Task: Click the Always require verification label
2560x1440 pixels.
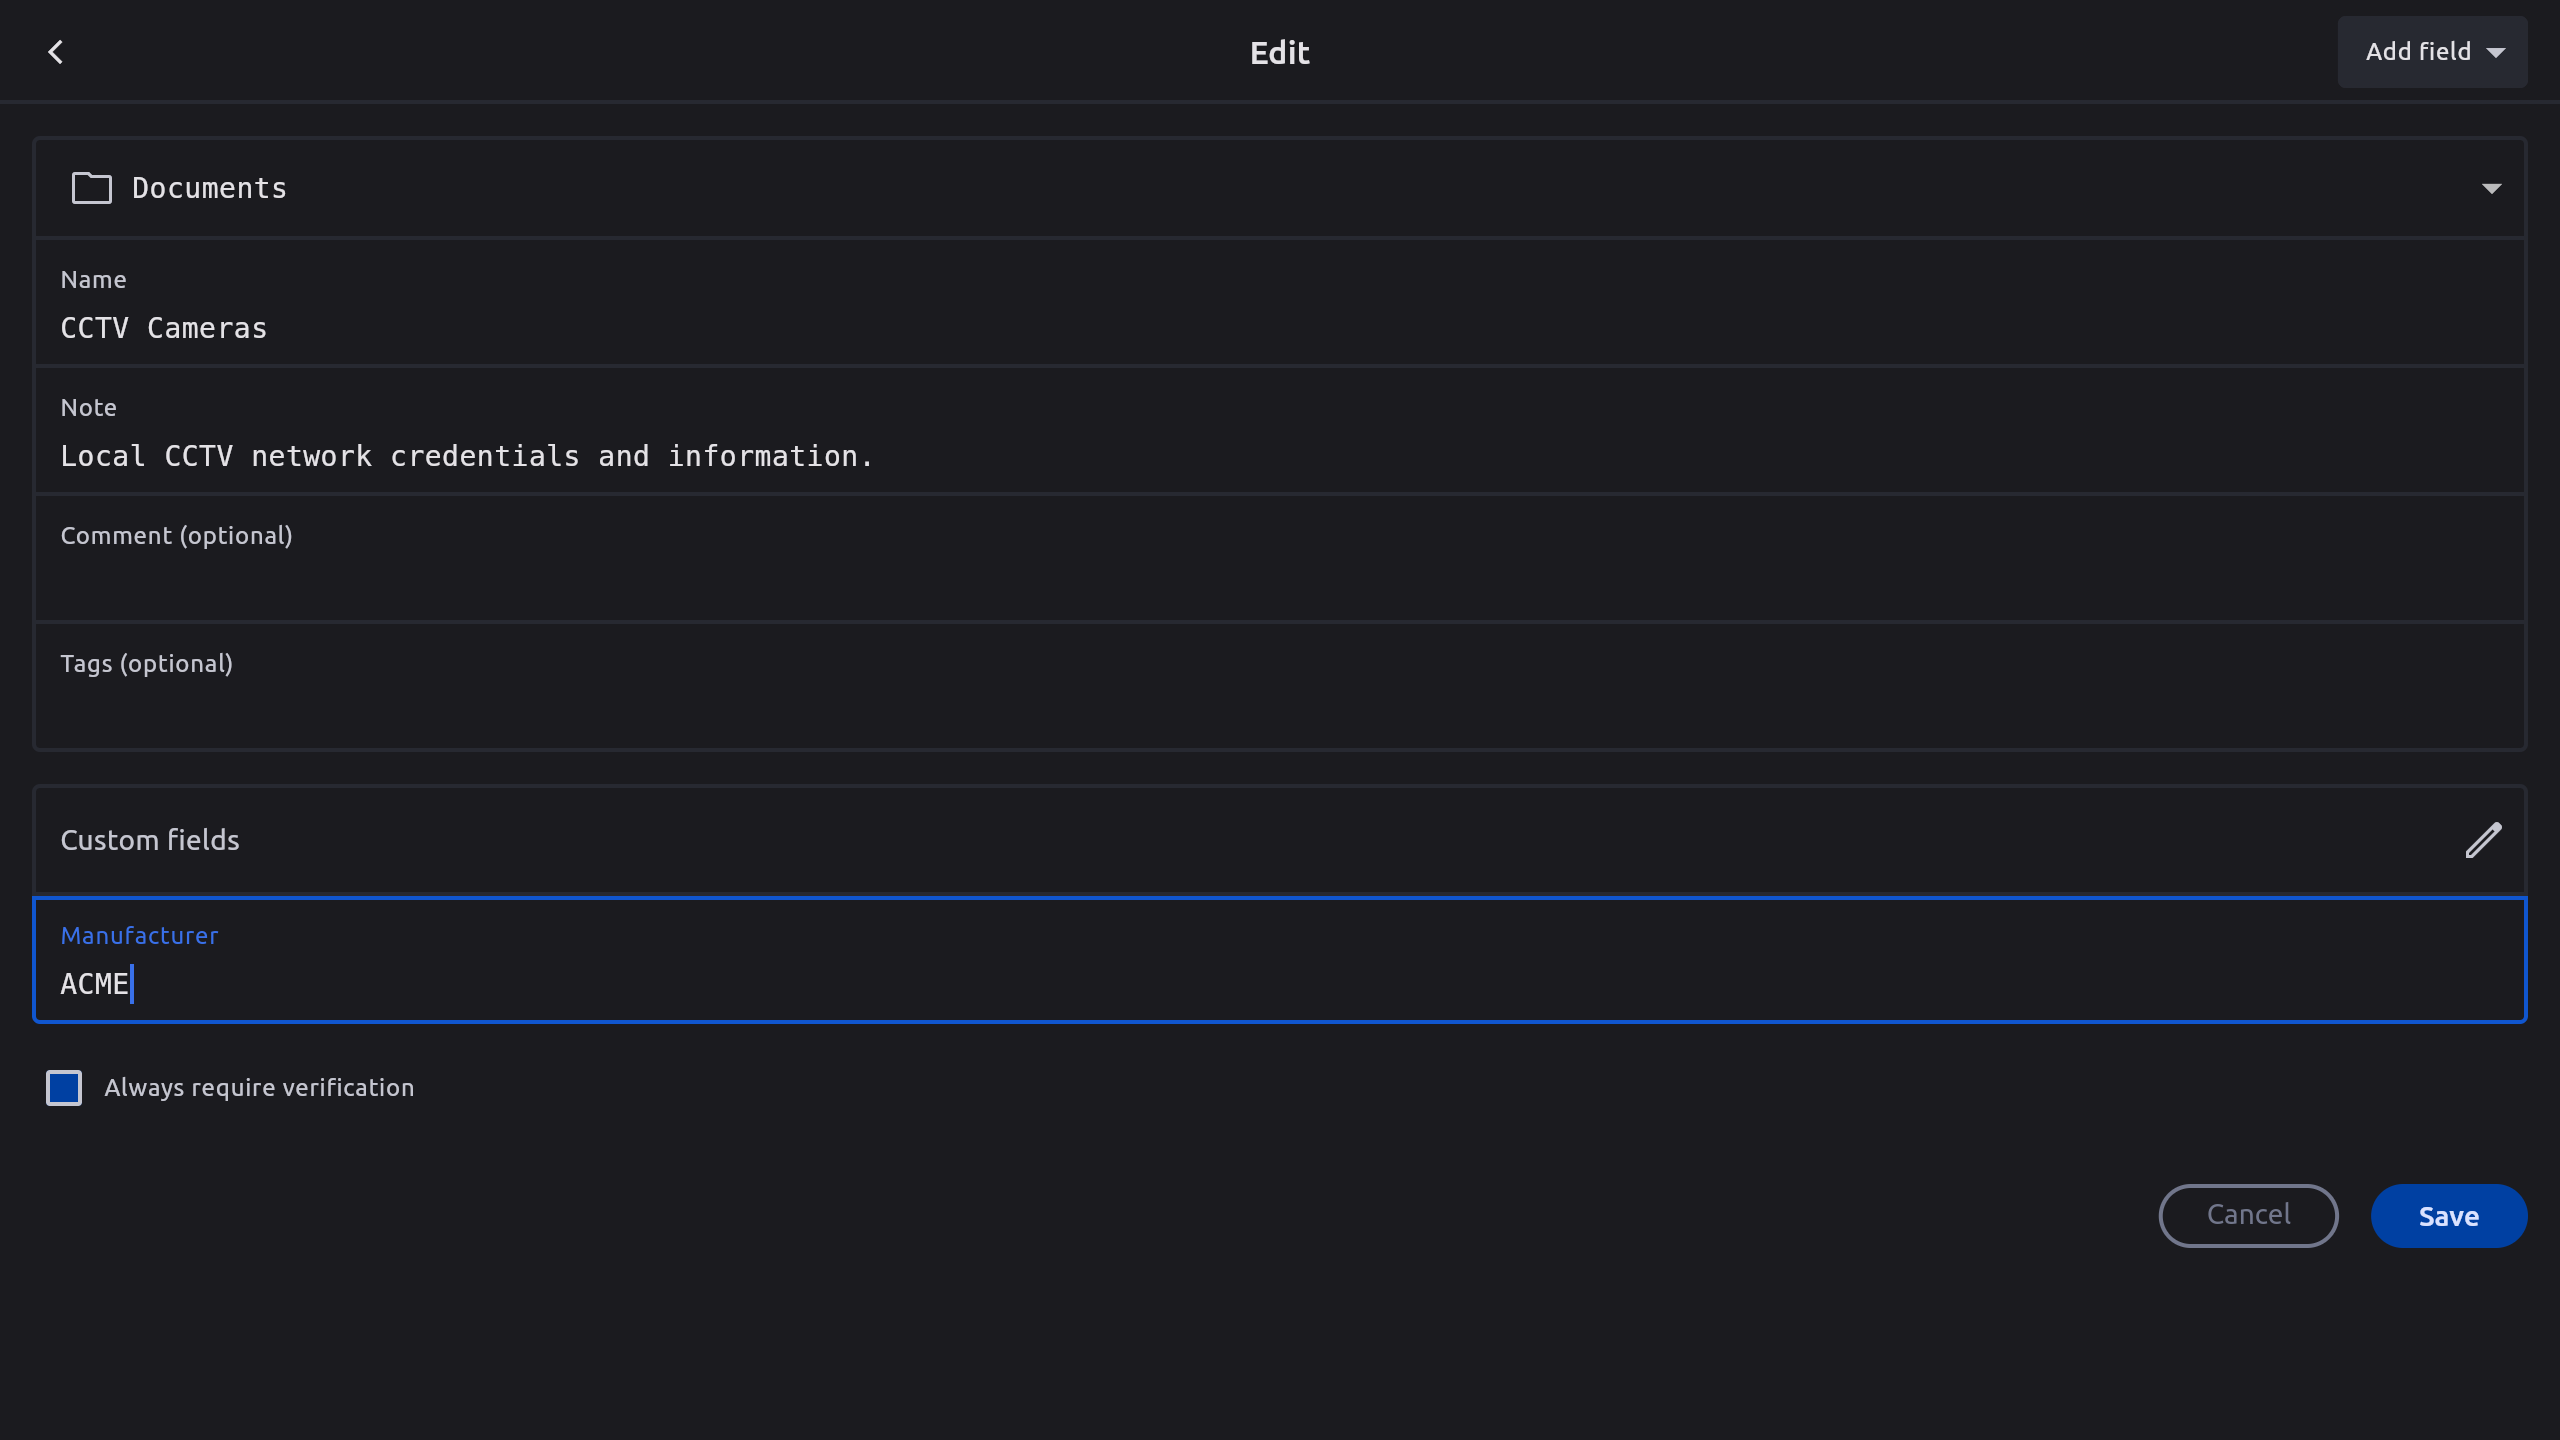Action: [x=259, y=1088]
